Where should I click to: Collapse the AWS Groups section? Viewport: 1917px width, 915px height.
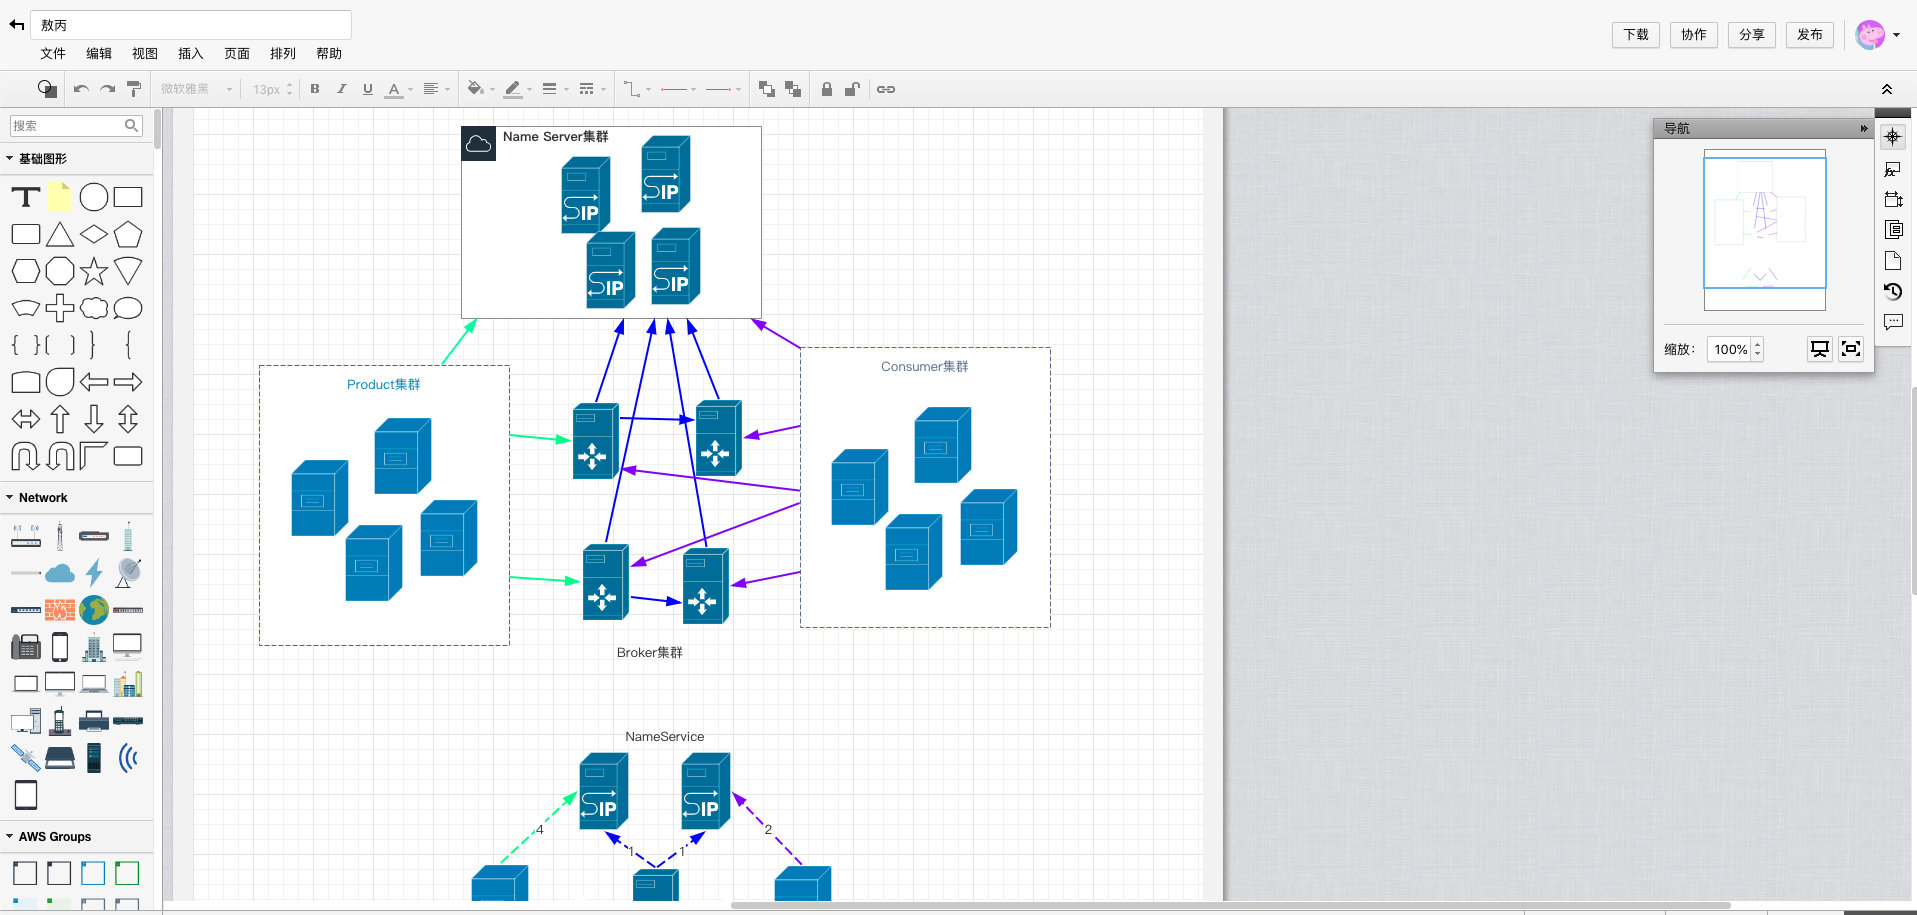(x=54, y=836)
